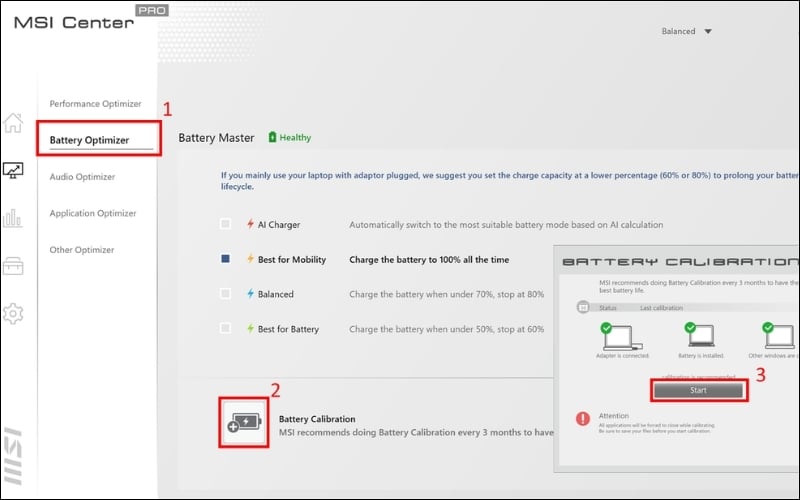Open the bar chart monitoring icon
The height and width of the screenshot is (500, 800).
[x=13, y=218]
